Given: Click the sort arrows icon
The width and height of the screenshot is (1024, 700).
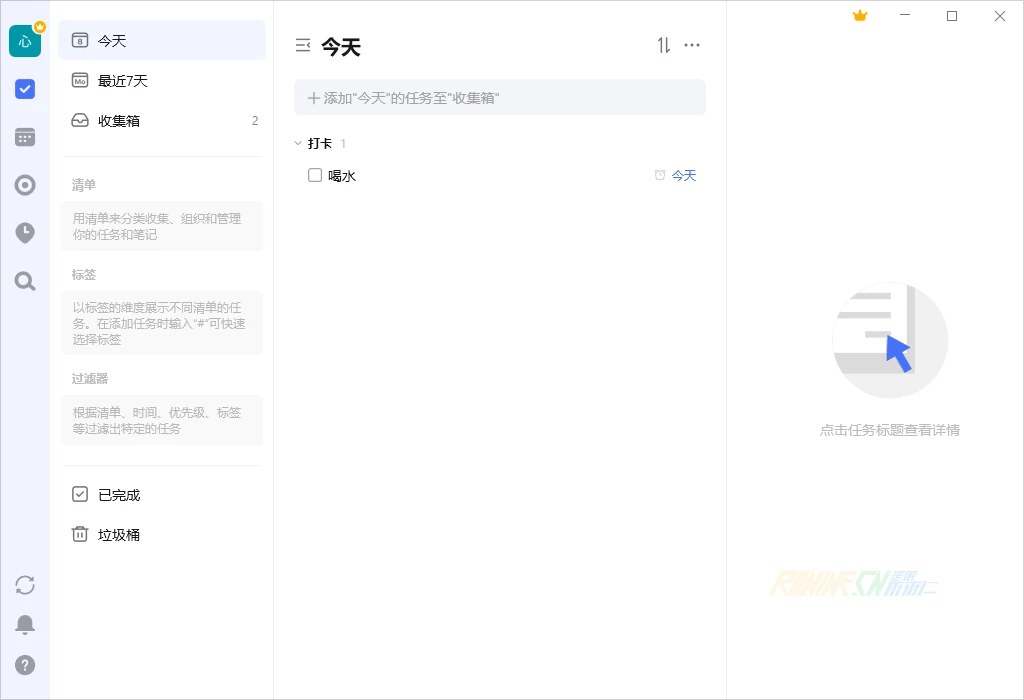Looking at the screenshot, I should pos(664,45).
